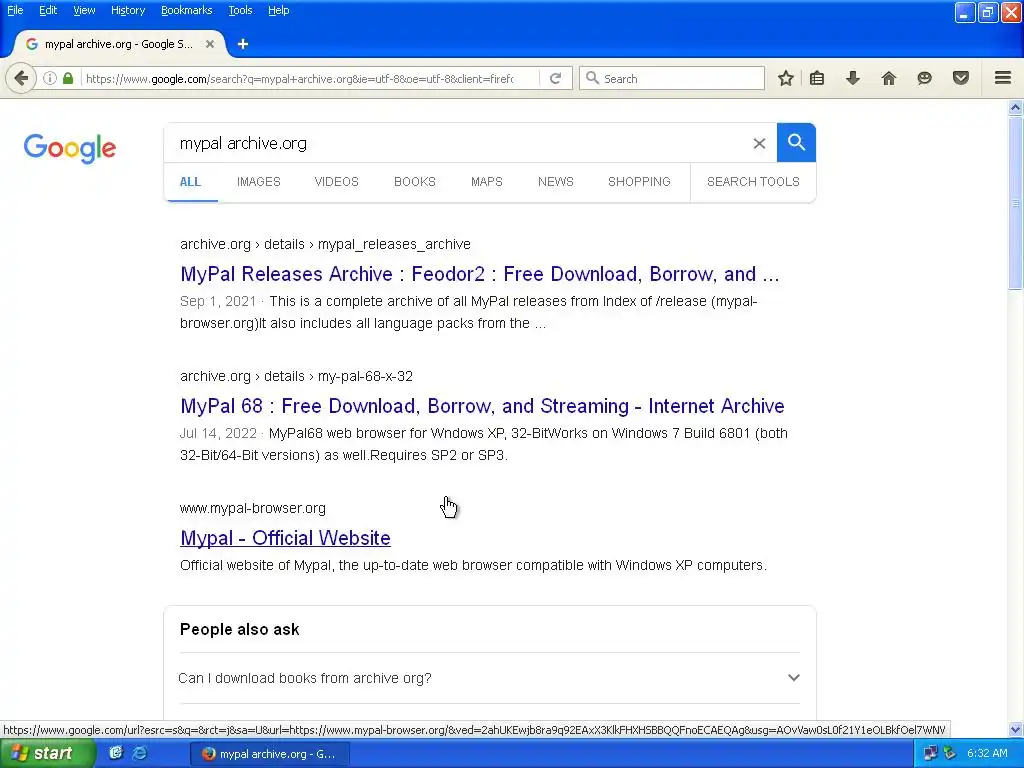
Task: Reload the page with the refresh icon
Action: (x=556, y=78)
